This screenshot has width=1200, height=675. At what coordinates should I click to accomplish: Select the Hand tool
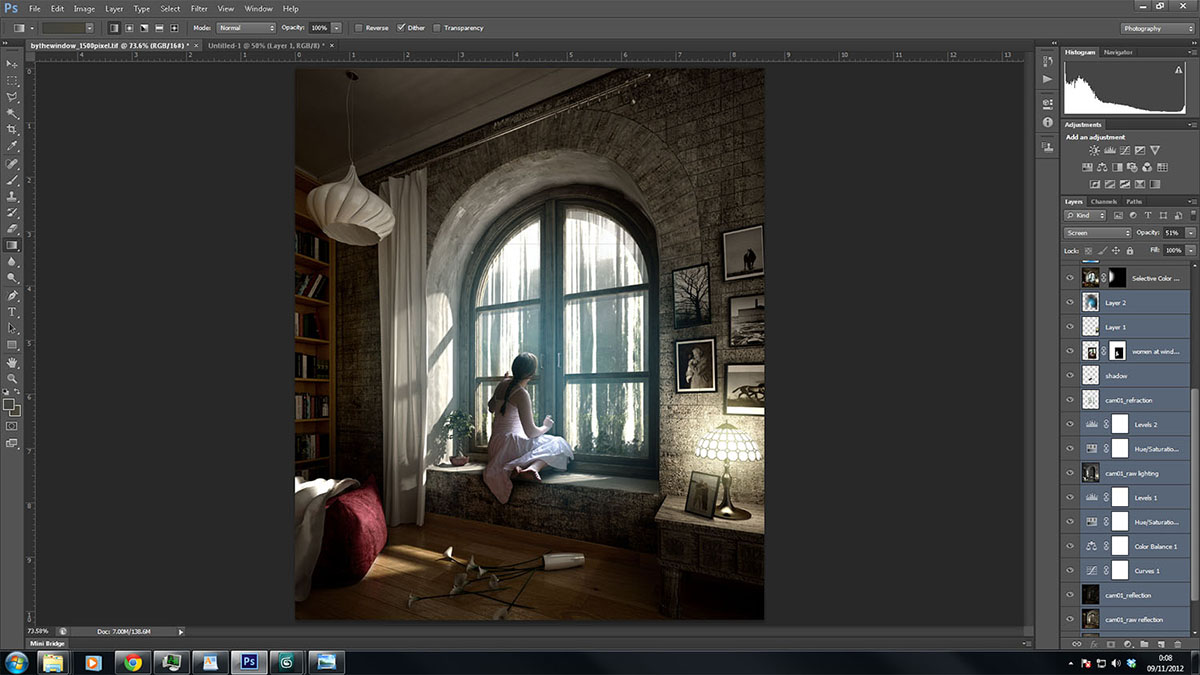[x=12, y=362]
